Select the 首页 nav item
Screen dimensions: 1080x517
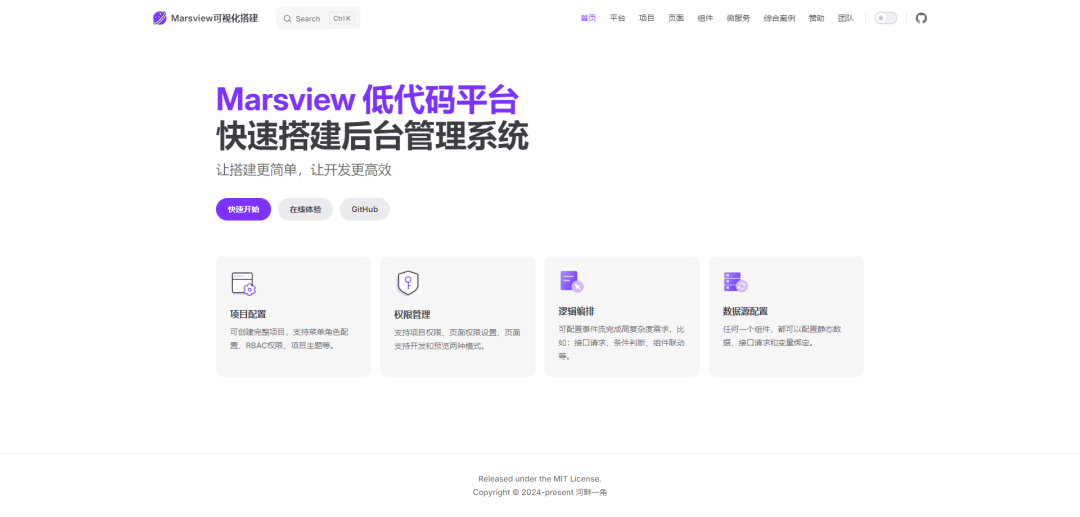click(x=588, y=18)
